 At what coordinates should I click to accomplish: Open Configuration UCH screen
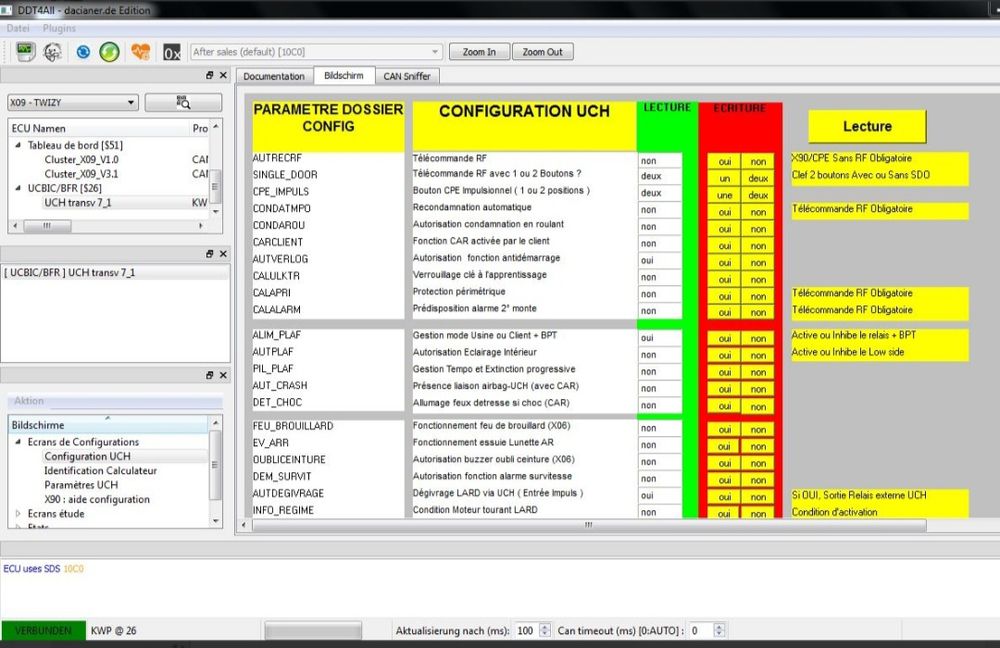coord(87,456)
